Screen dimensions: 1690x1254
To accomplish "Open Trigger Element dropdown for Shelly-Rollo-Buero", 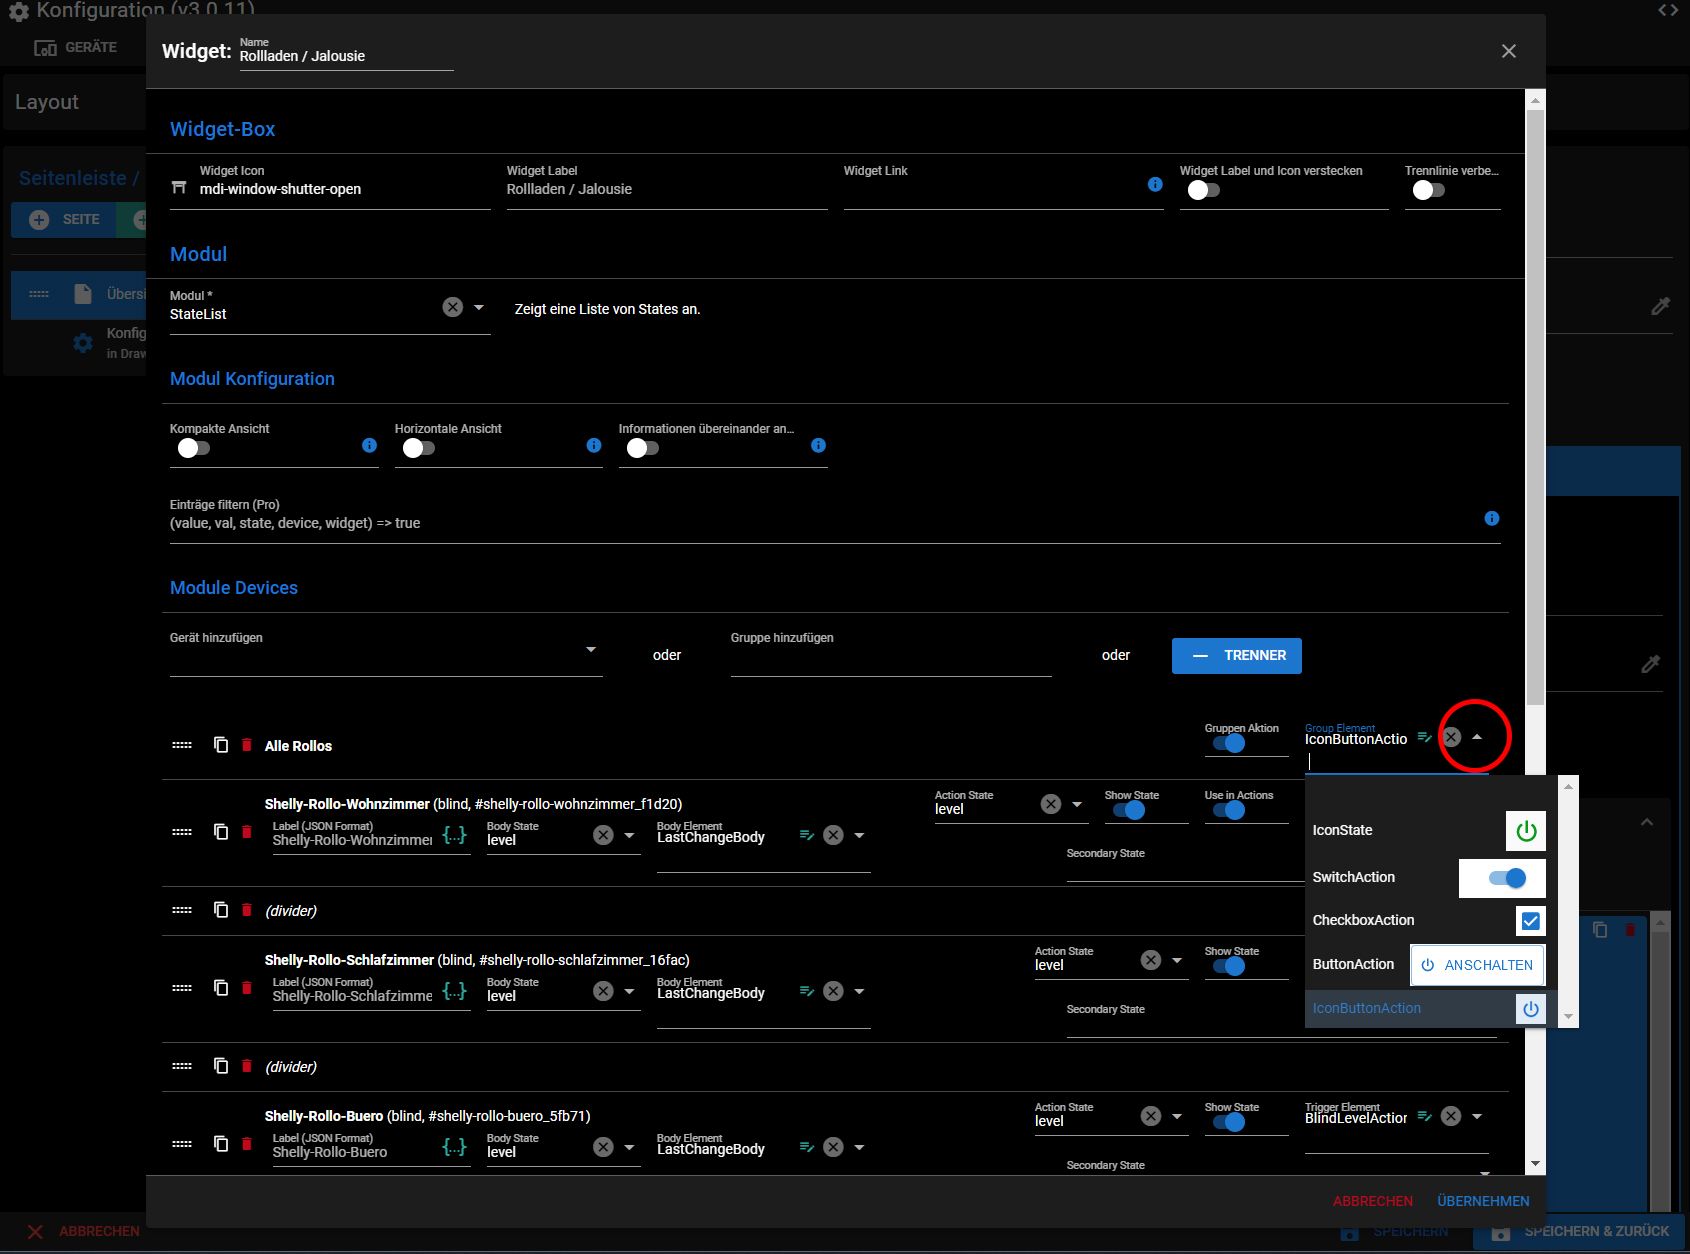I will 1477,1116.
